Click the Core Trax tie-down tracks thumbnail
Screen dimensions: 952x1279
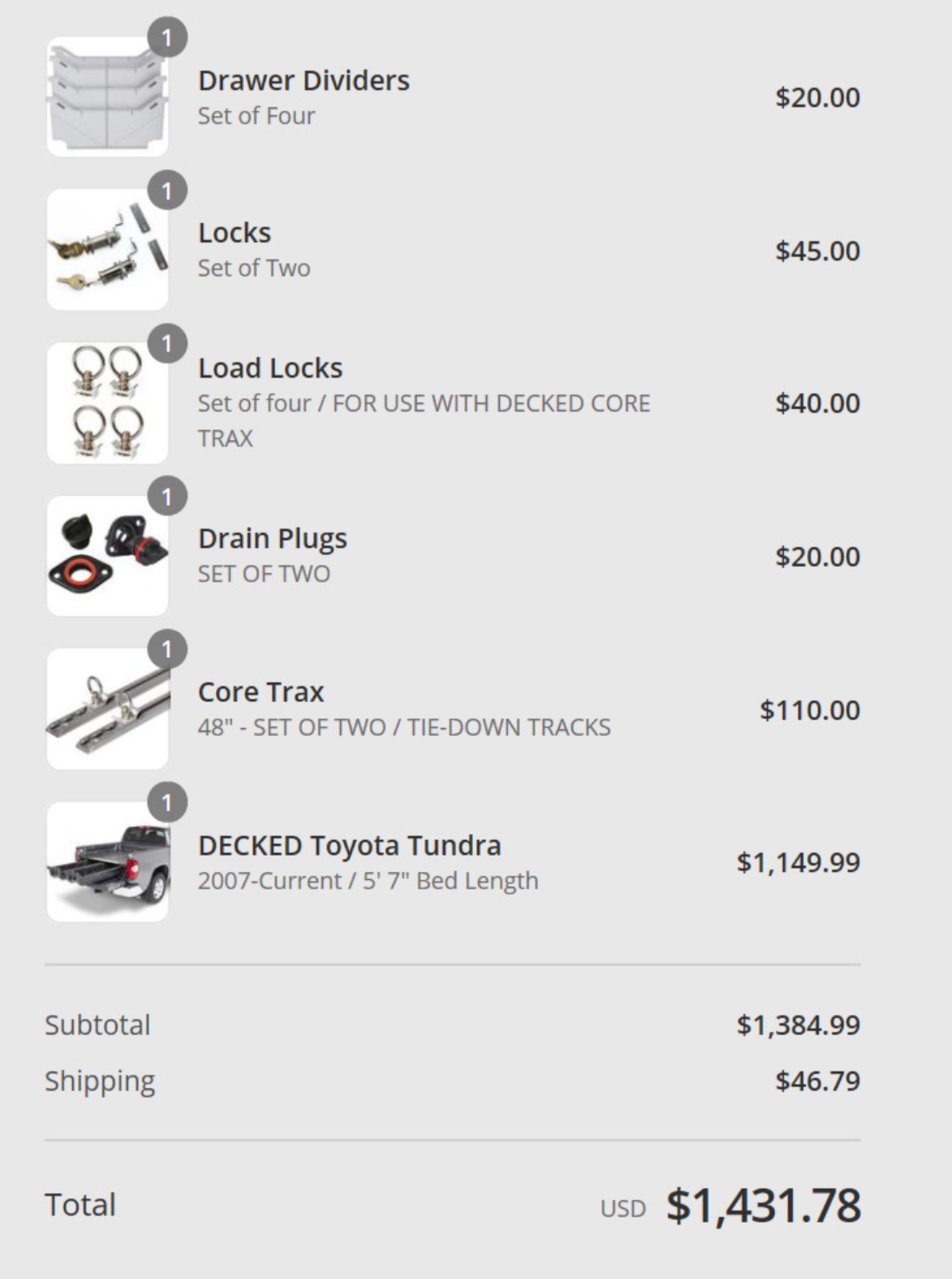pyautogui.click(x=108, y=709)
